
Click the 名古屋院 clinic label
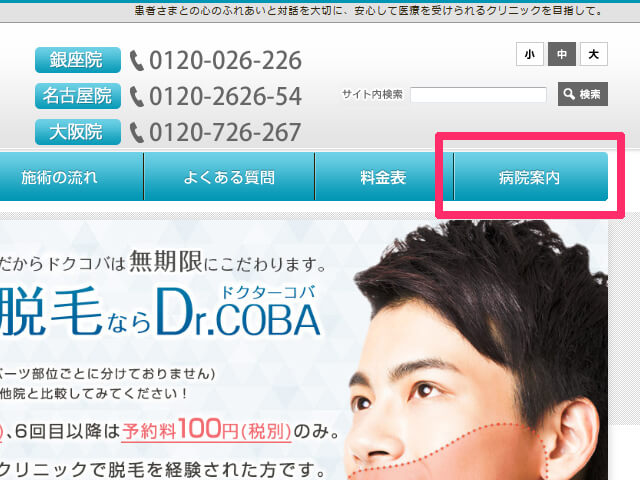click(78, 96)
